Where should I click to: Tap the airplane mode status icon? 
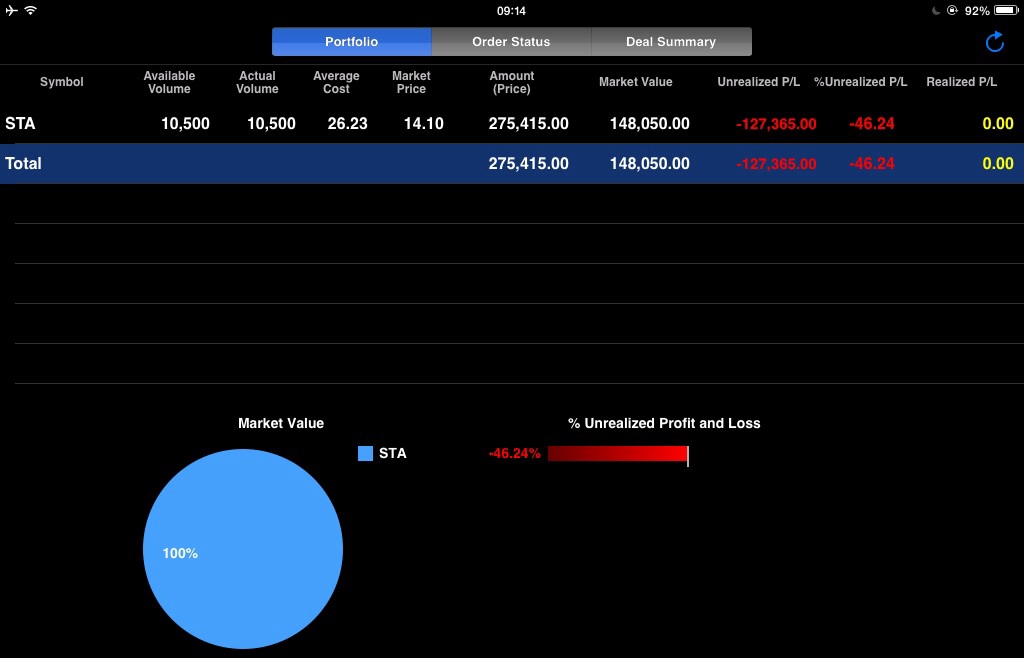[x=11, y=10]
